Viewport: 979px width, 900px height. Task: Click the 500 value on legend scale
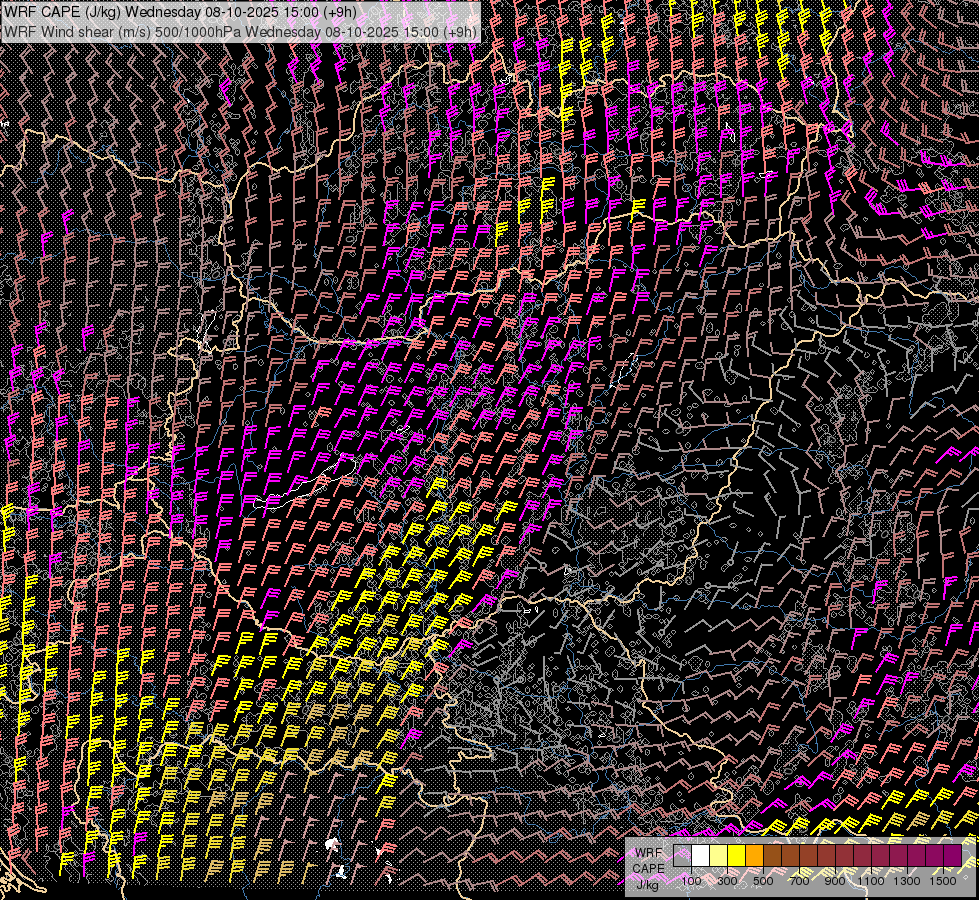click(x=764, y=881)
